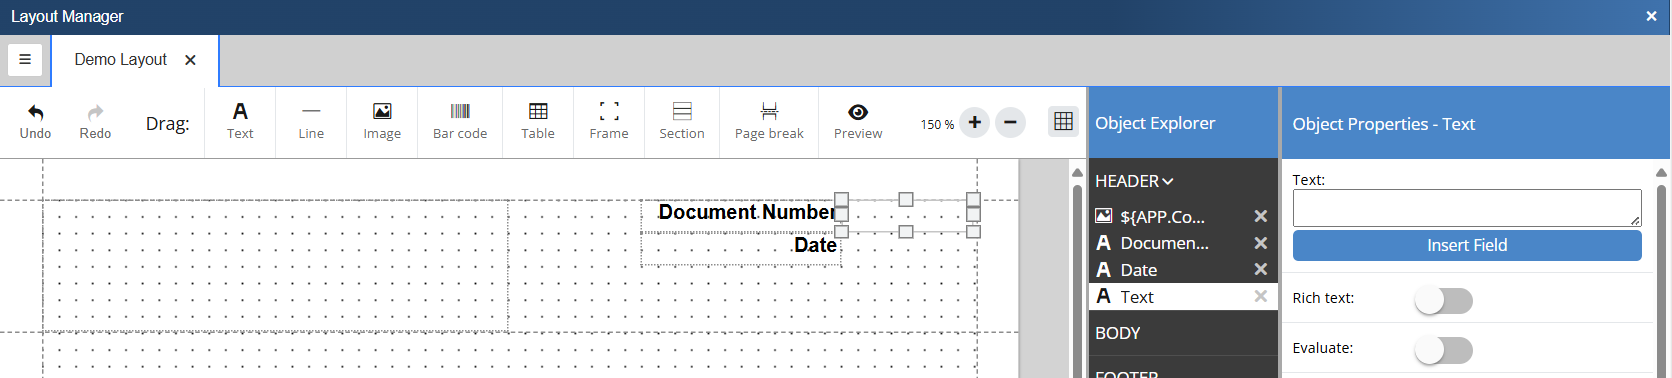This screenshot has width=1672, height=378.
Task: Select the Text drag tool
Action: tap(240, 122)
